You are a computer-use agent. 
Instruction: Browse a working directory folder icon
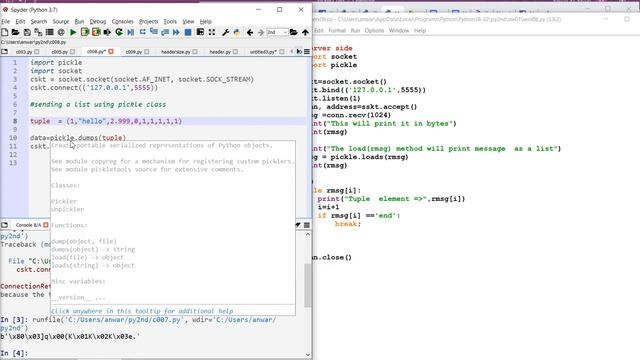293,32
